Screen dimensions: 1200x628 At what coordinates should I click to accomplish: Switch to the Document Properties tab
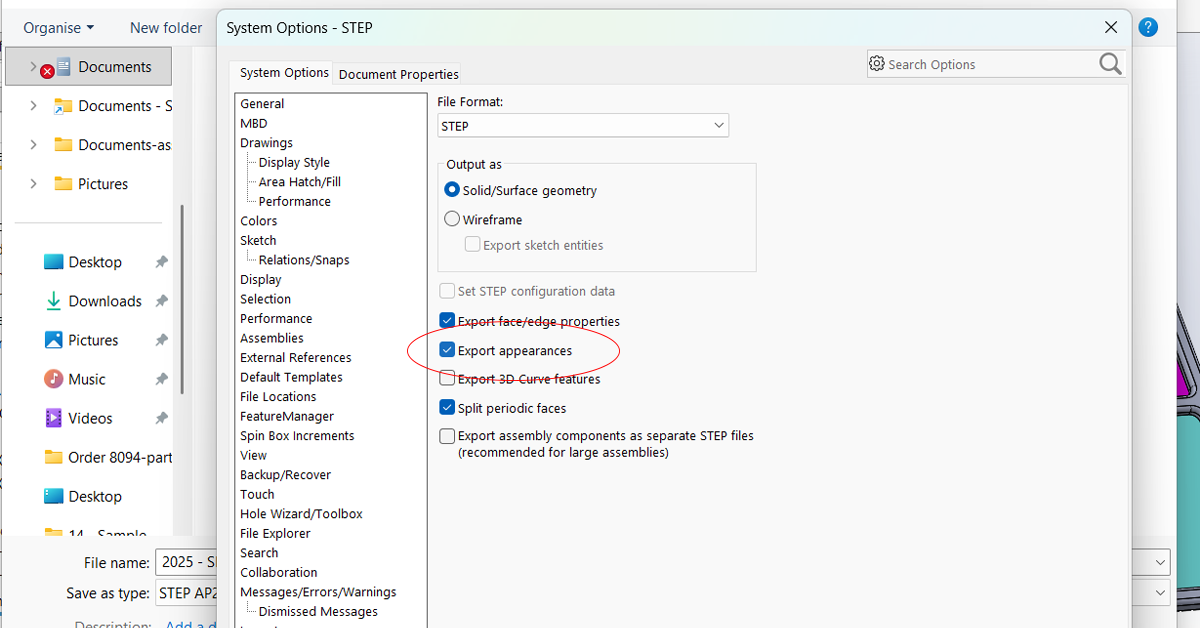(x=398, y=74)
